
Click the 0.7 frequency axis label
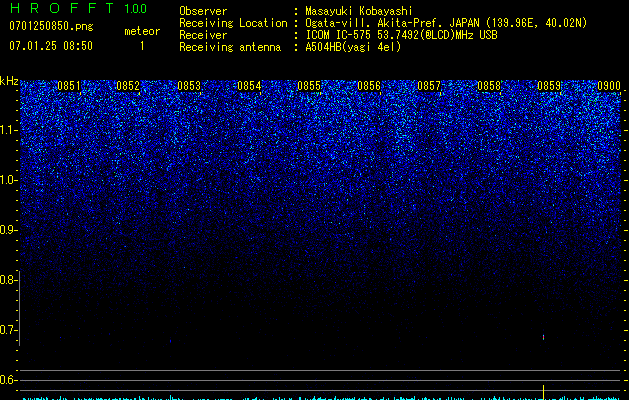[x=8, y=330]
